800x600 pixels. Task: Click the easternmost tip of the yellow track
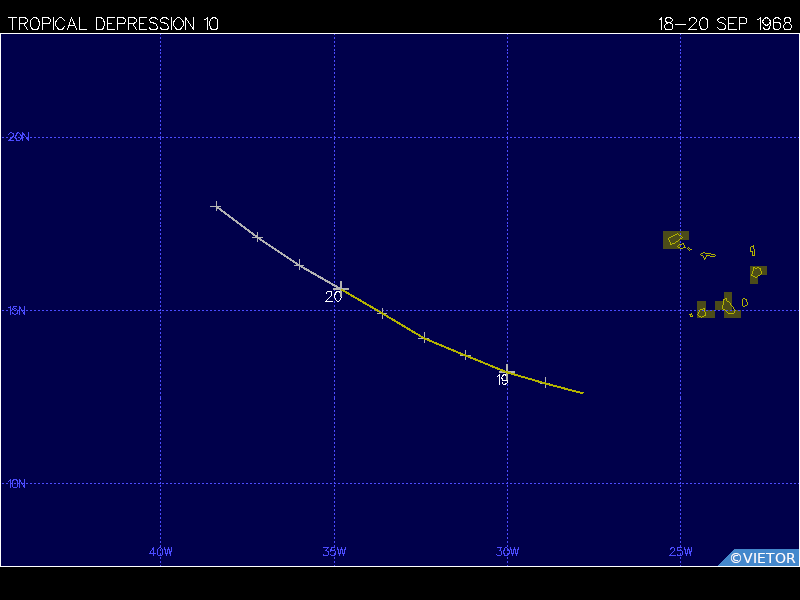point(582,393)
